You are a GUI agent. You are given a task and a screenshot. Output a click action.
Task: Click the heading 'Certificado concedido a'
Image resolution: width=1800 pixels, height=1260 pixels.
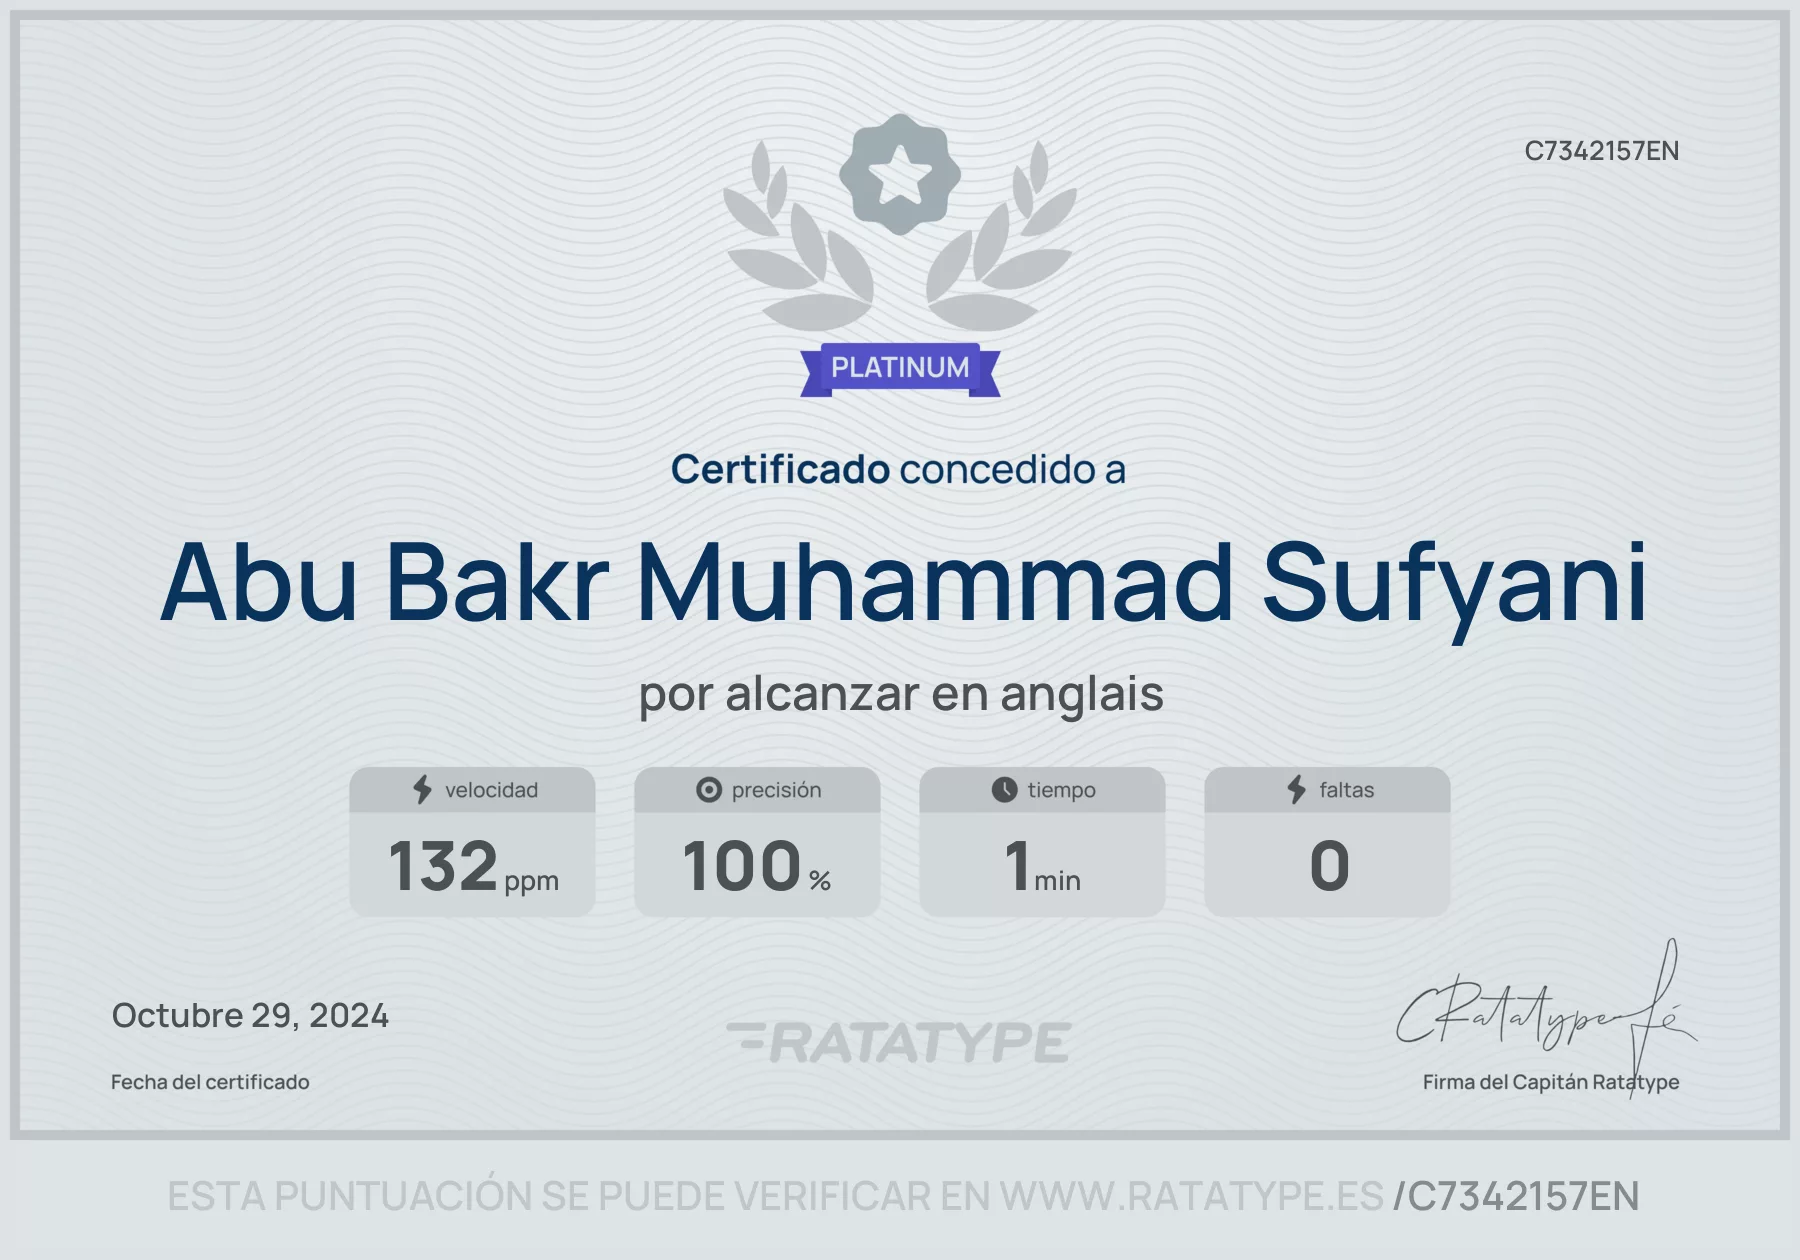tap(898, 469)
